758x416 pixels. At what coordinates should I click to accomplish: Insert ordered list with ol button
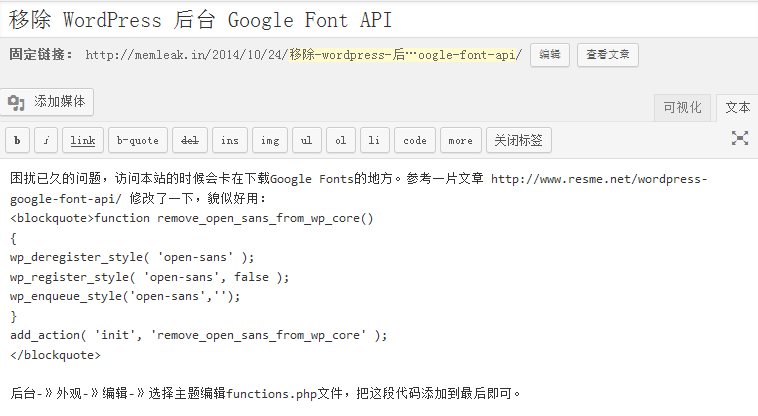[341, 140]
